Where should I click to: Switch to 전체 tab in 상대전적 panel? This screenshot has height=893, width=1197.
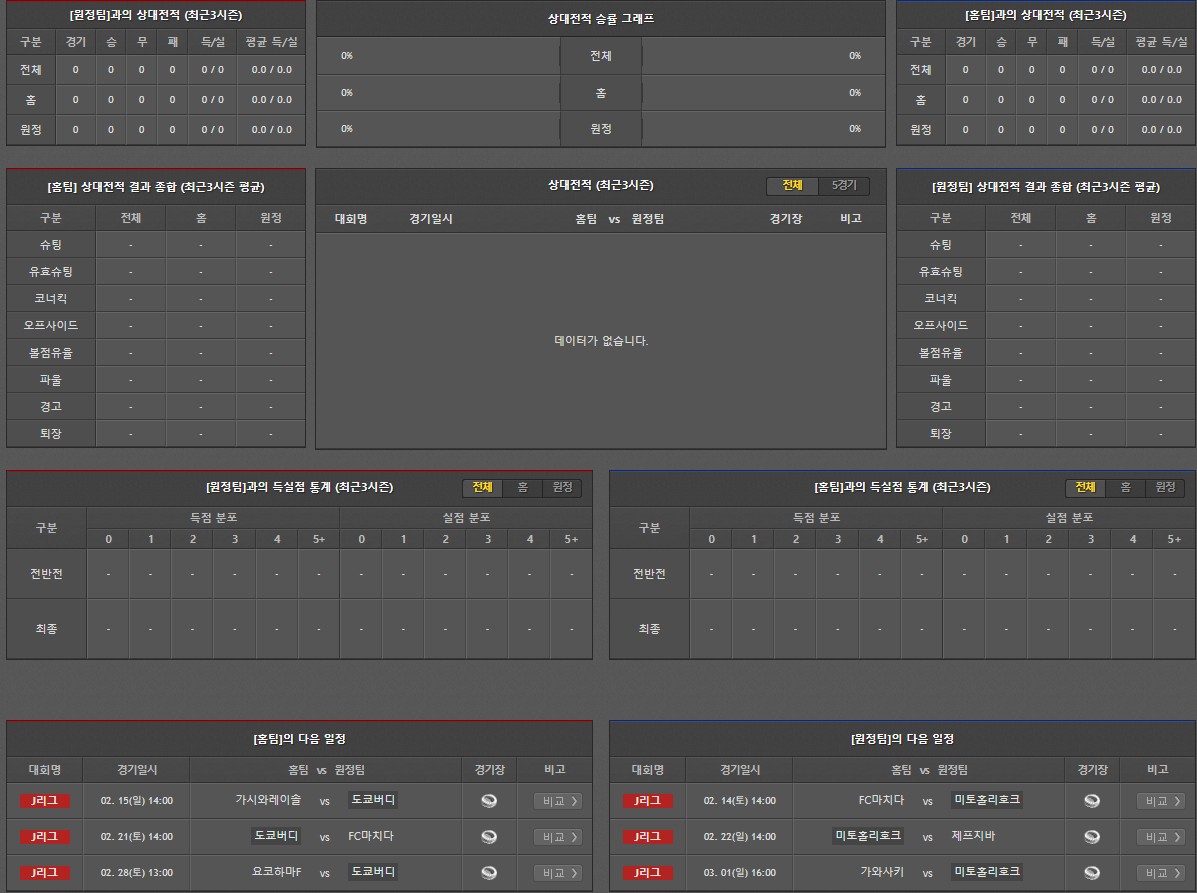click(x=793, y=186)
